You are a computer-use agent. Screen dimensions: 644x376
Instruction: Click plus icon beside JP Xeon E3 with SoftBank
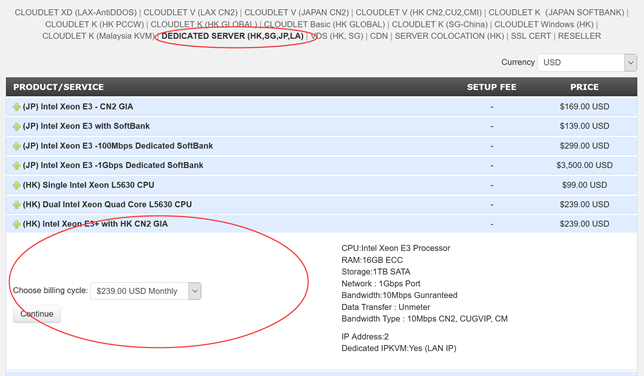[x=16, y=127]
